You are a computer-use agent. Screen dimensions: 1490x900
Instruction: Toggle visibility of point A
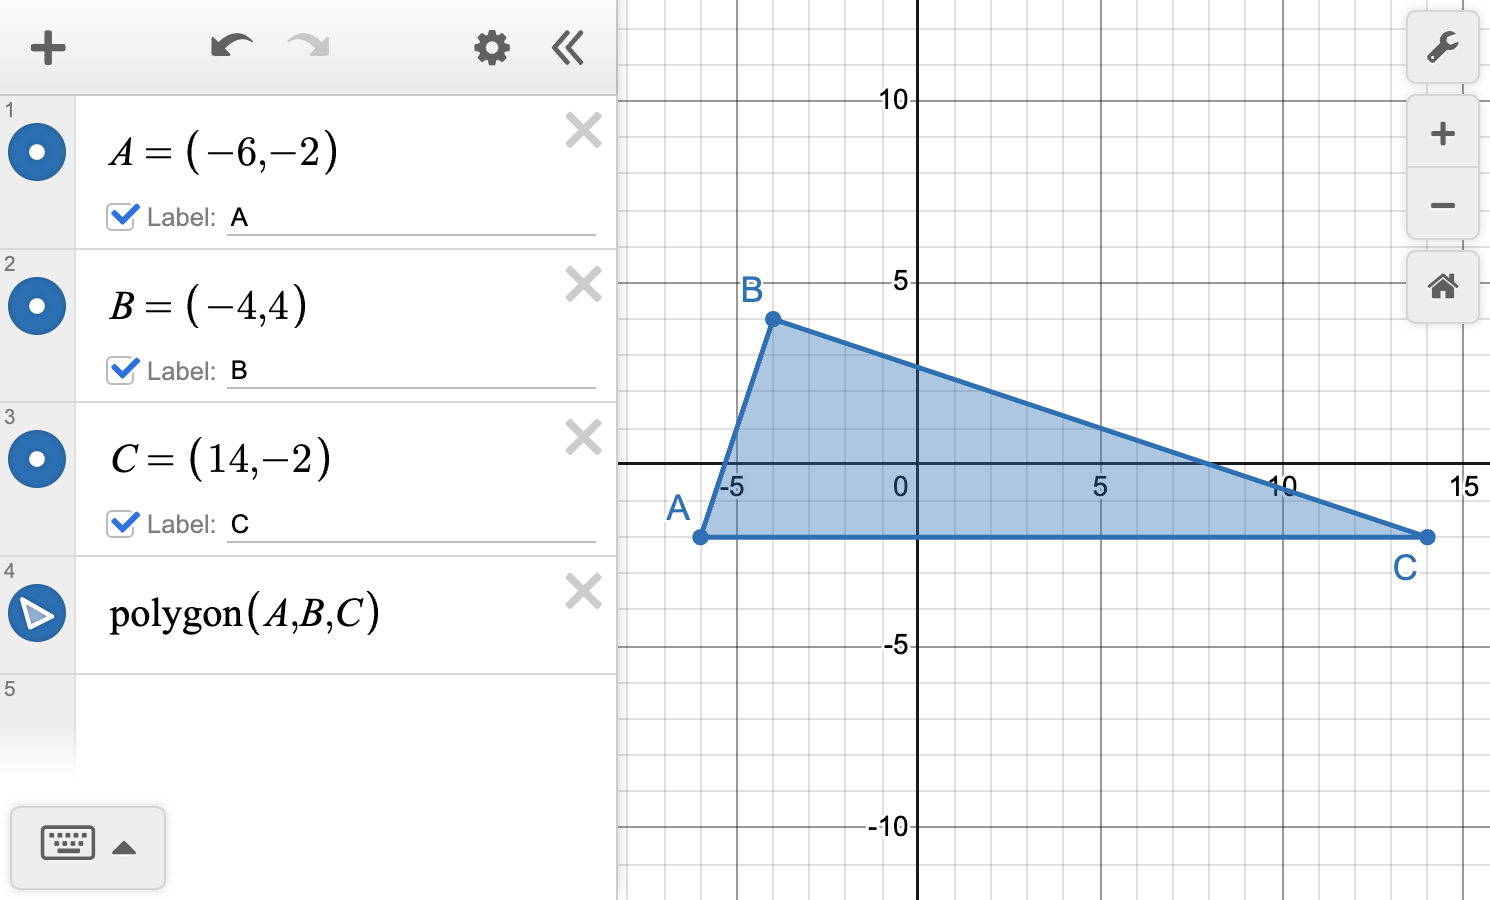point(37,152)
